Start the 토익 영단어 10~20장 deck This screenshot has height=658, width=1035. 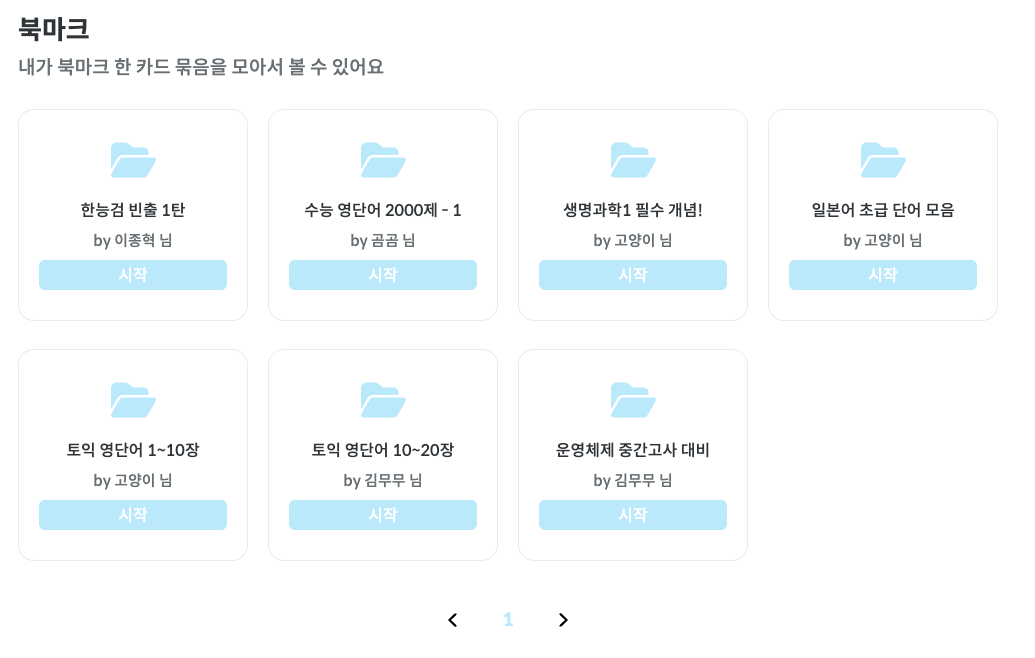(383, 515)
